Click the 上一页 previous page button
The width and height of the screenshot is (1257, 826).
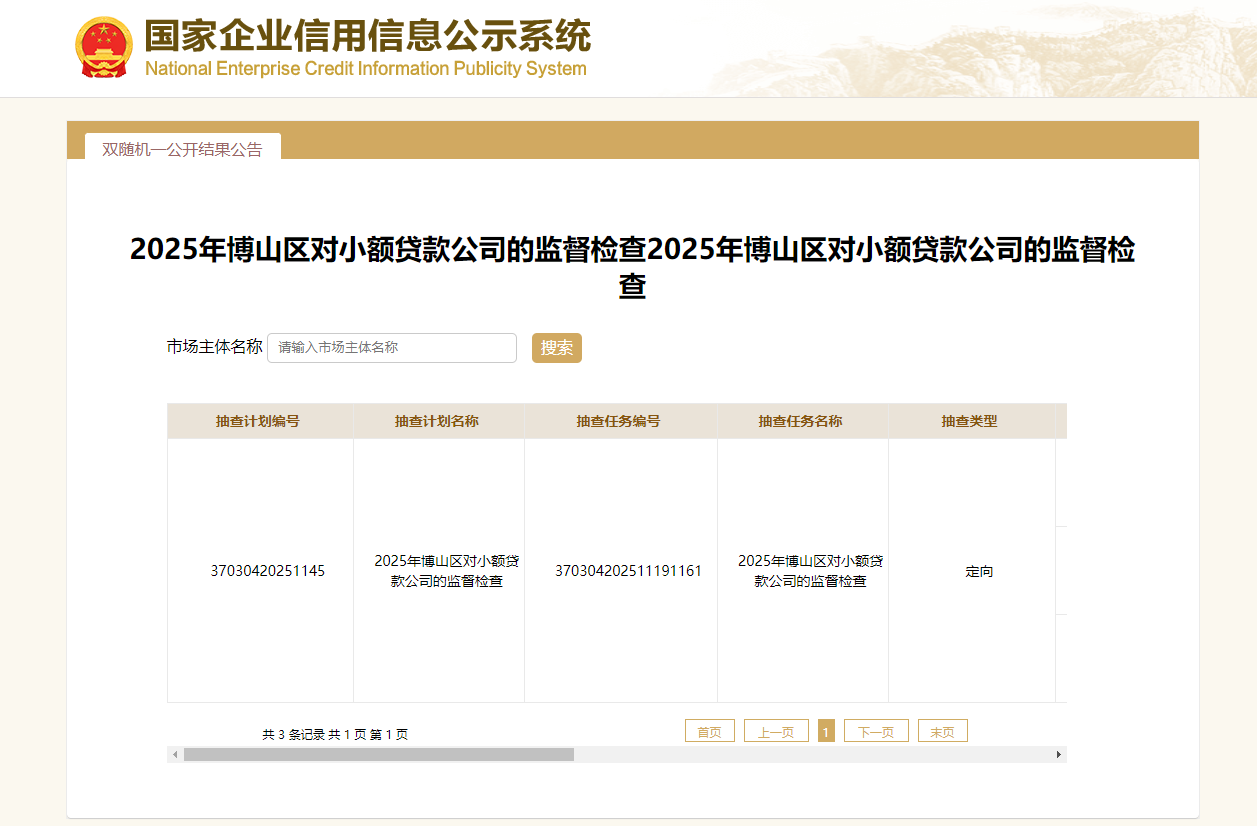point(775,732)
